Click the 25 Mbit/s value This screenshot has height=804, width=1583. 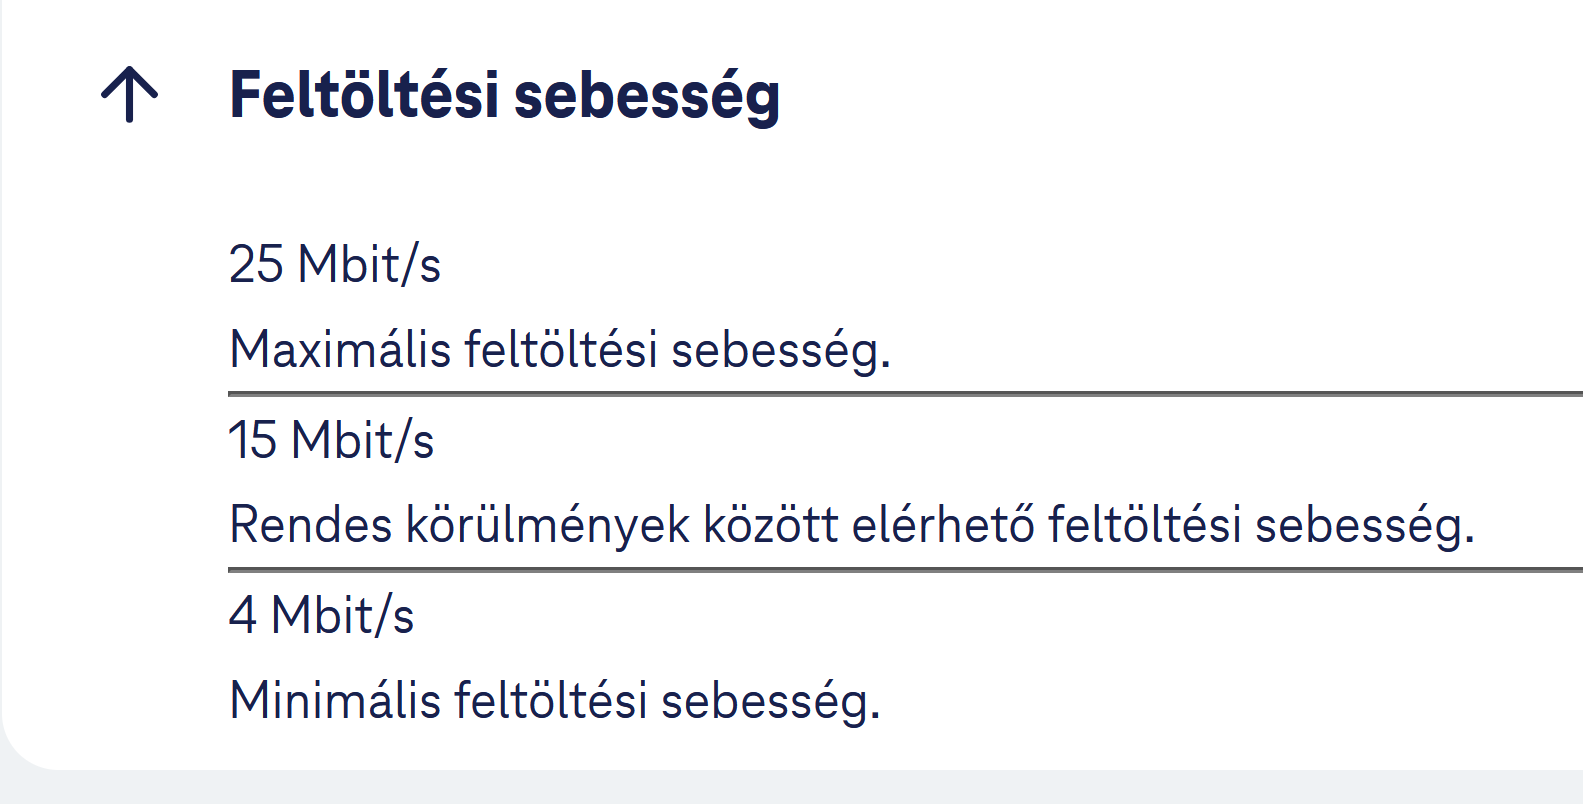tap(335, 265)
